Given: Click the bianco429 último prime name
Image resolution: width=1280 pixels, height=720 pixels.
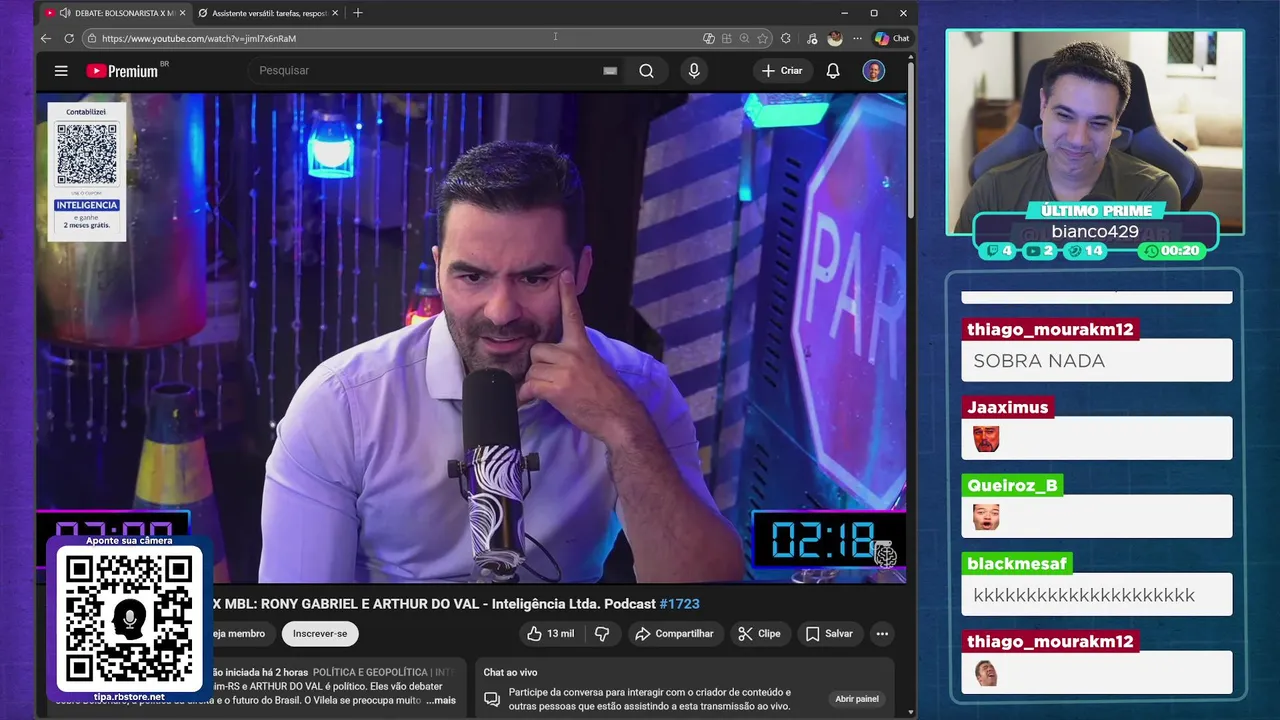Looking at the screenshot, I should coord(1095,231).
